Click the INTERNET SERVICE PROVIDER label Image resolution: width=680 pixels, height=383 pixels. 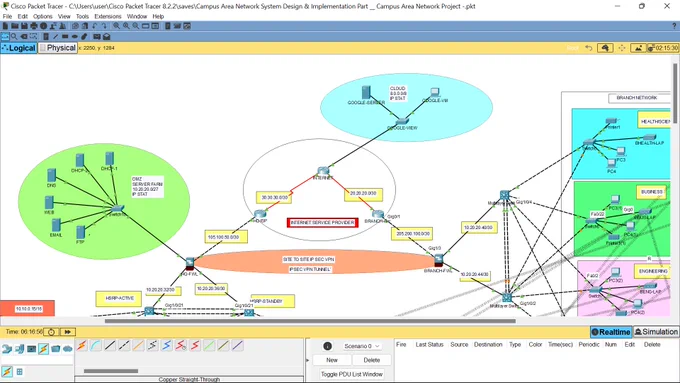323,223
